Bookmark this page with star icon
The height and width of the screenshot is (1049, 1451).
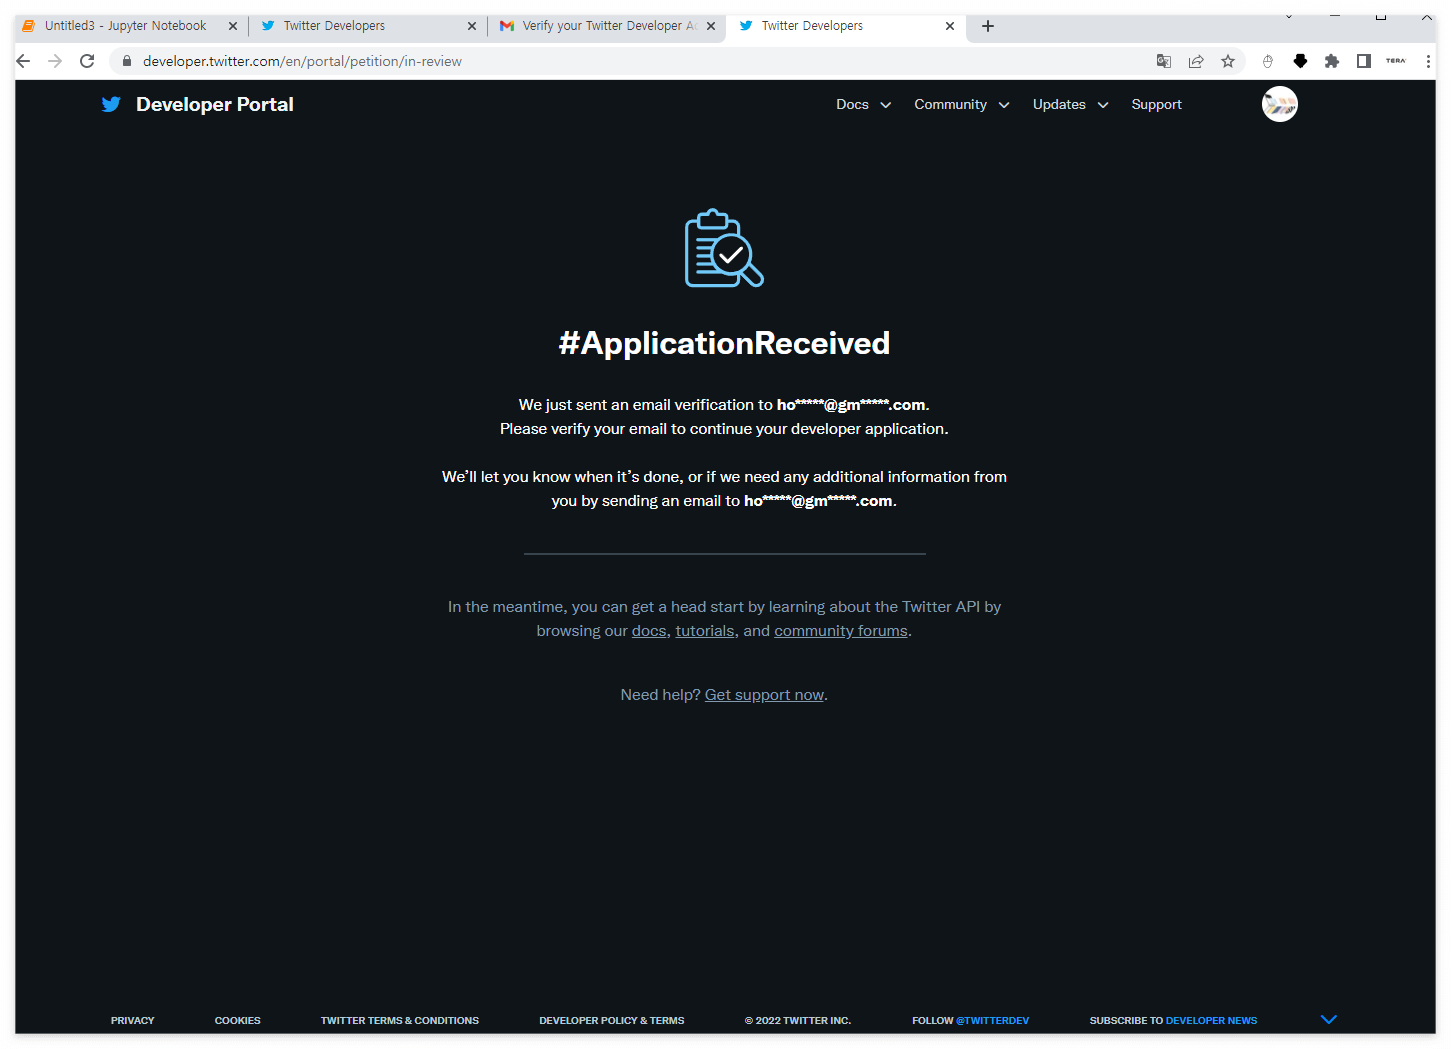click(x=1228, y=61)
